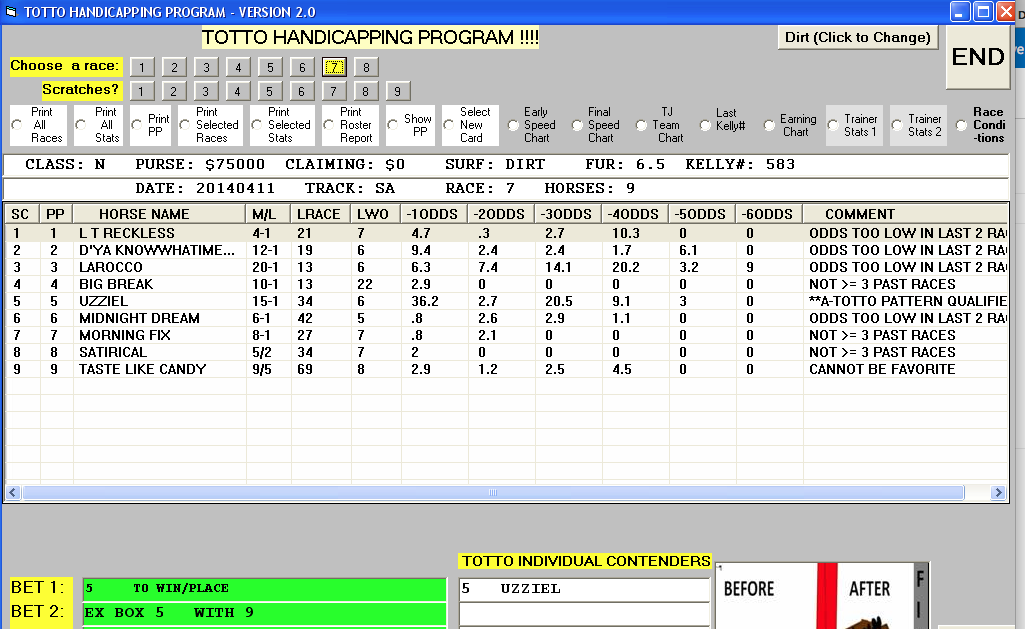Image resolution: width=1025 pixels, height=629 pixels.
Task: Select the BIG BREAK horse row
Action: pyautogui.click(x=507, y=284)
